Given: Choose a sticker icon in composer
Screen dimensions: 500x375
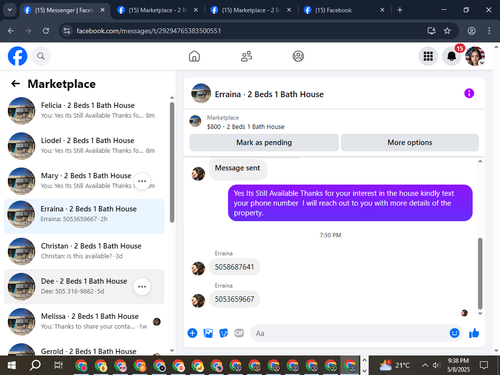Looking at the screenshot, I should [224, 333].
